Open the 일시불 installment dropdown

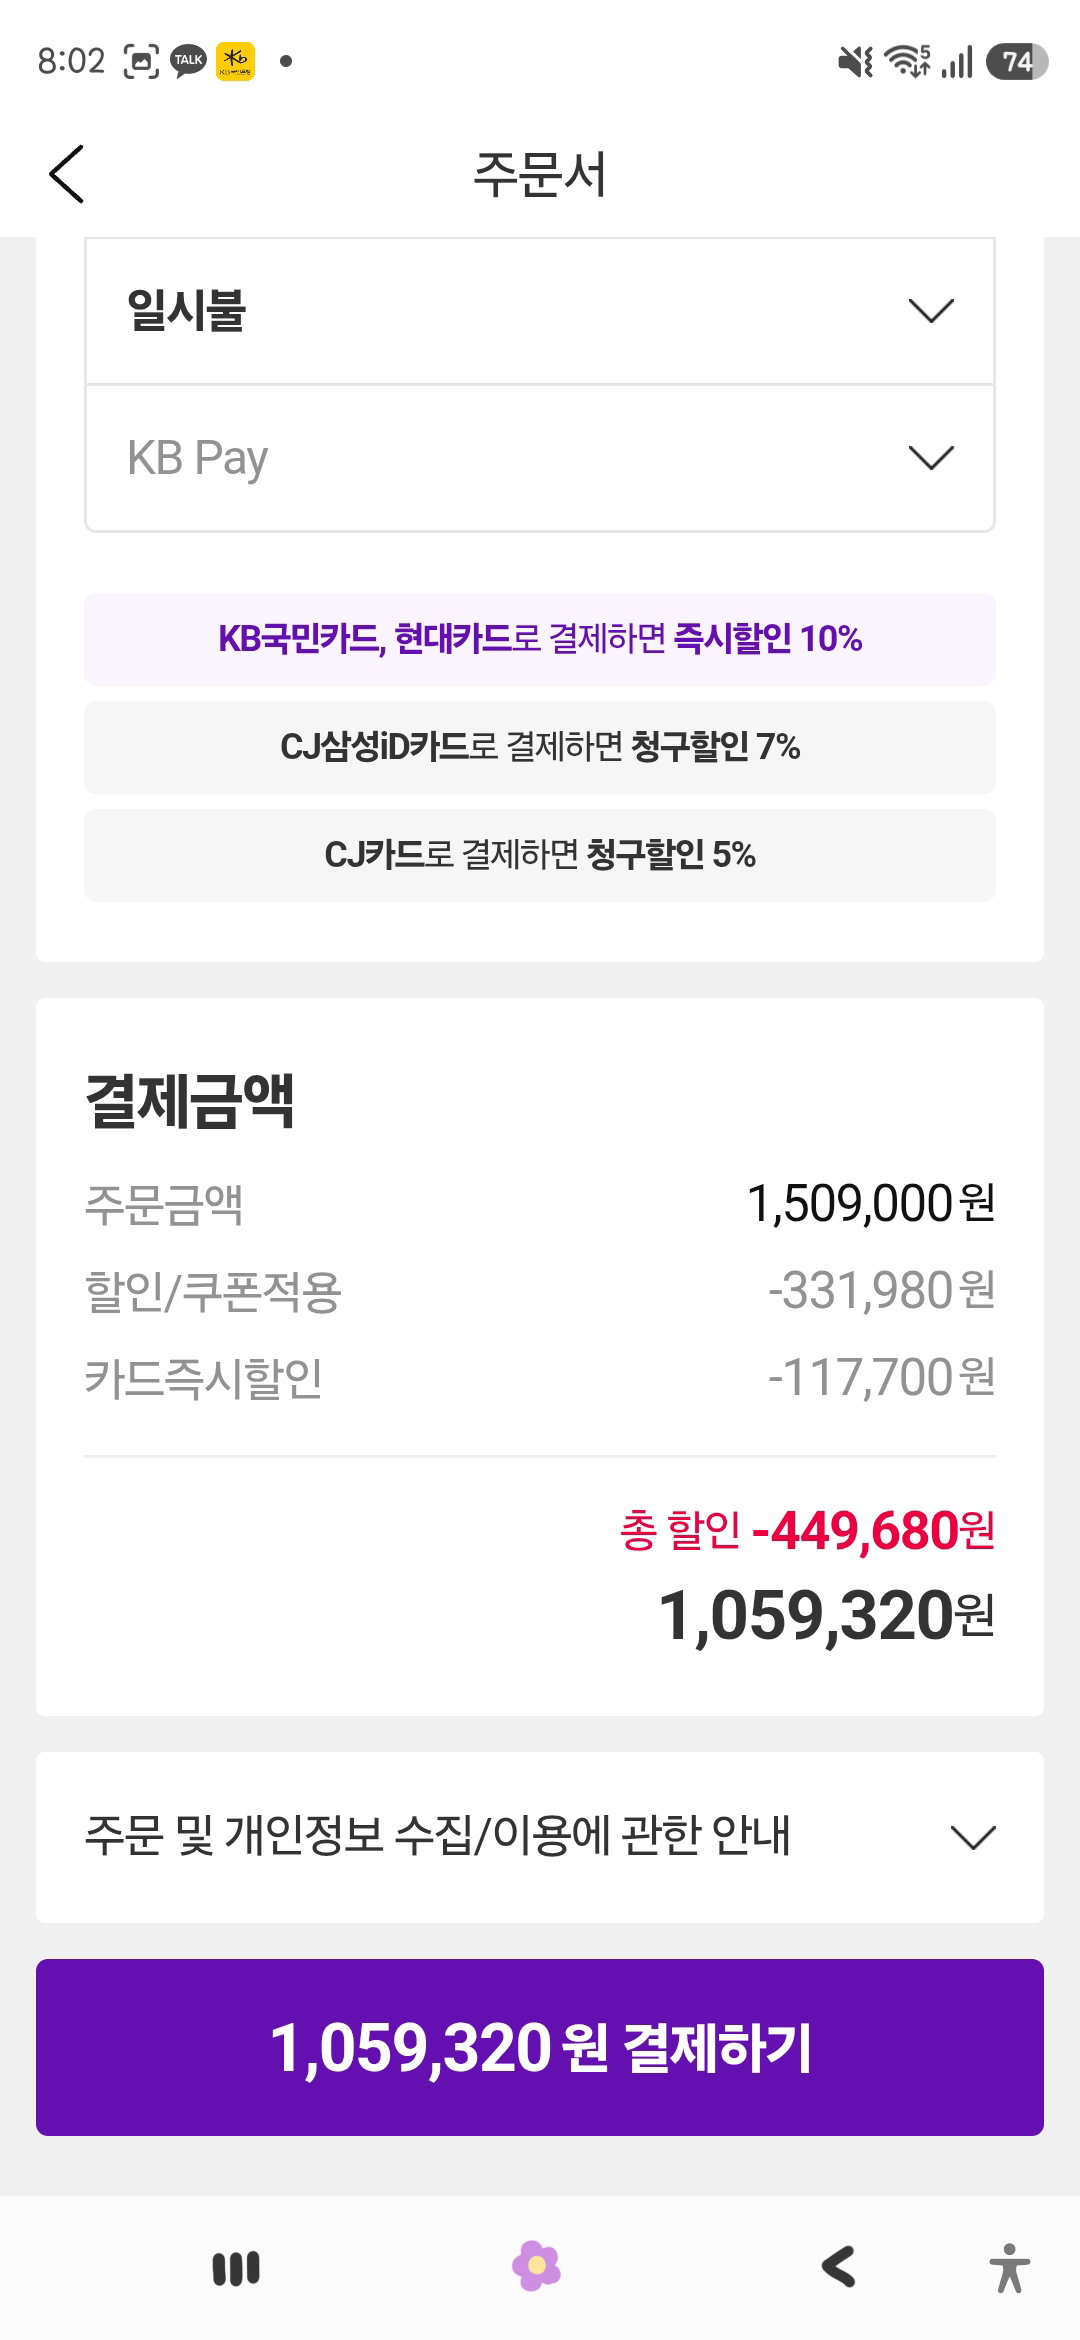[540, 311]
